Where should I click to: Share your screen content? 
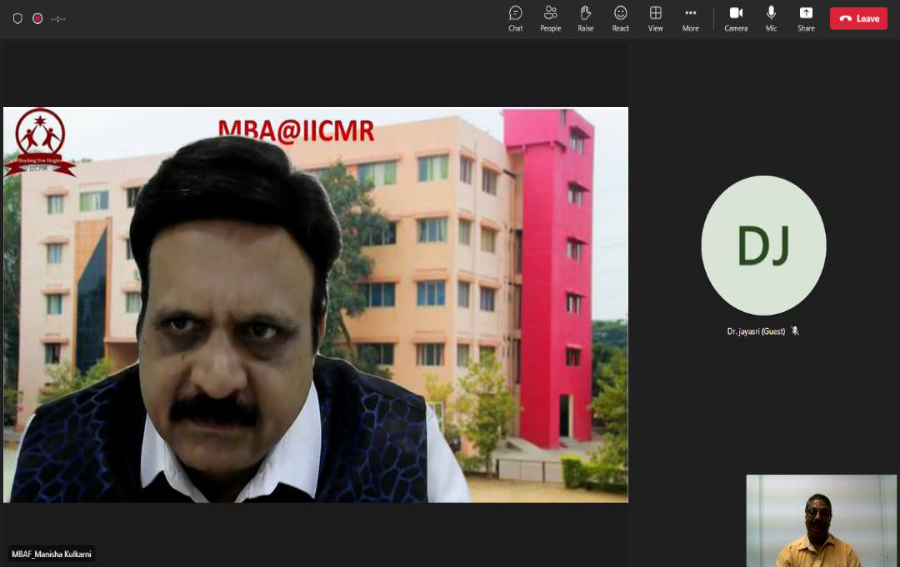(806, 18)
